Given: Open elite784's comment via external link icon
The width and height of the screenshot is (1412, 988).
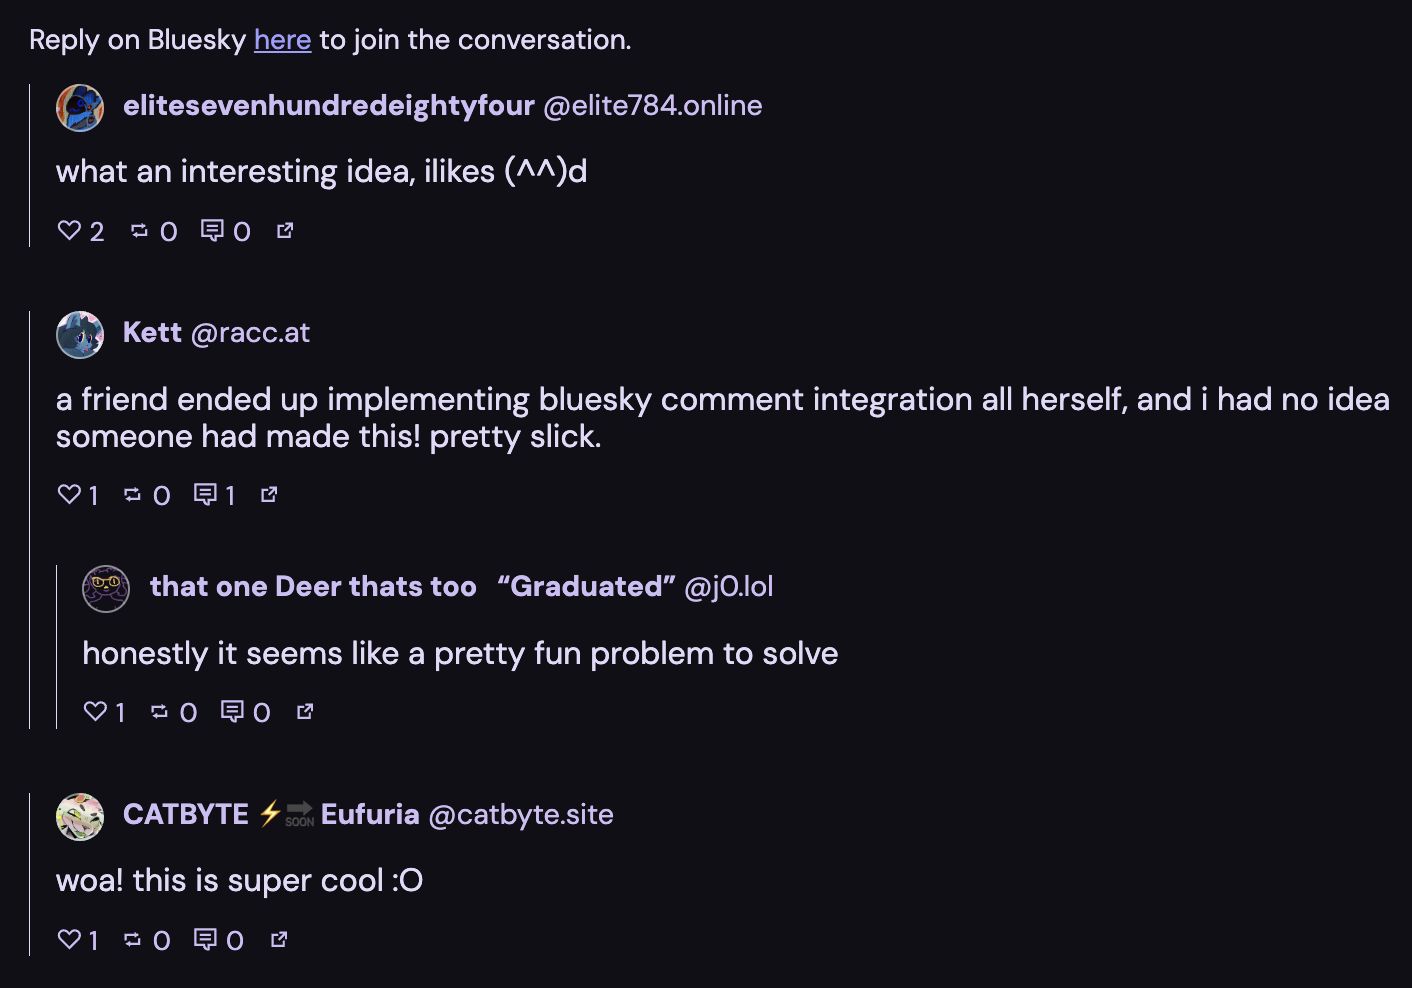Looking at the screenshot, I should click(284, 230).
